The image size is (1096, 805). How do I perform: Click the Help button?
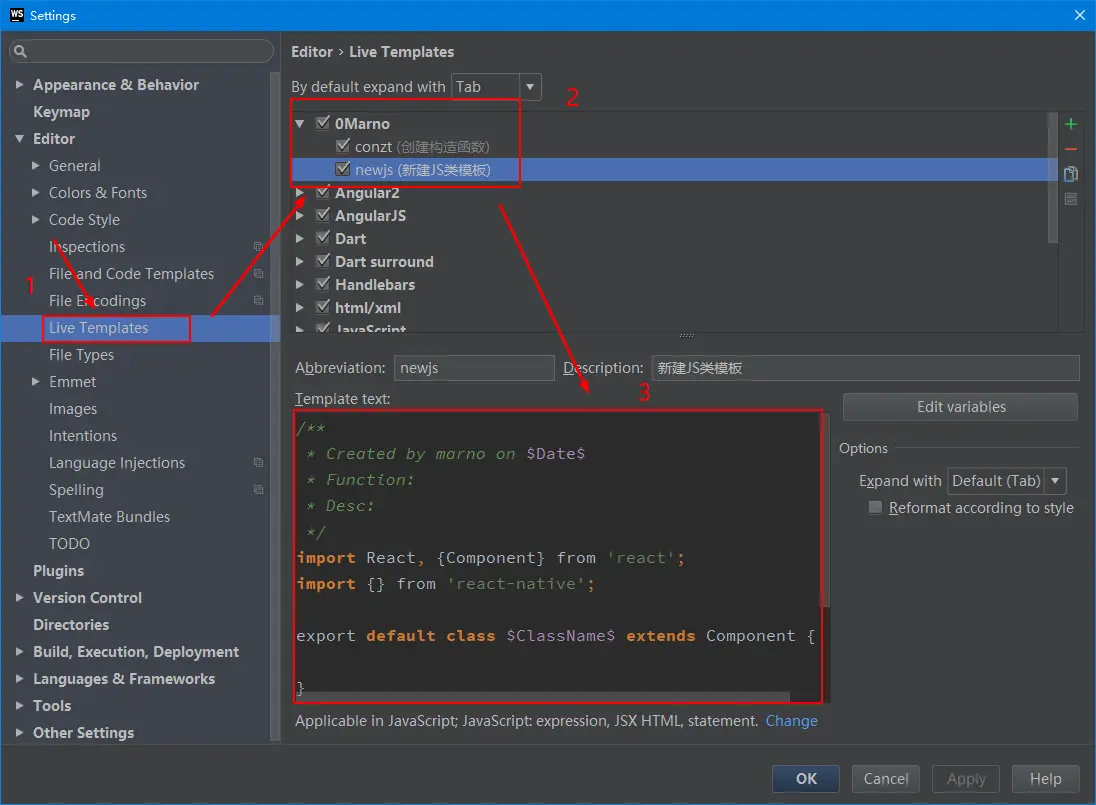(x=1045, y=778)
